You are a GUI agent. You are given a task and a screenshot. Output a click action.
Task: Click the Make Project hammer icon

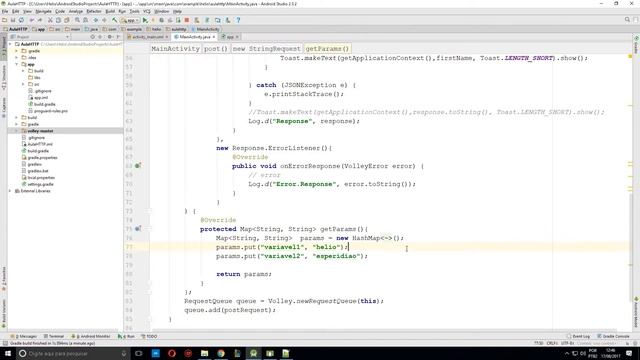(115, 20)
